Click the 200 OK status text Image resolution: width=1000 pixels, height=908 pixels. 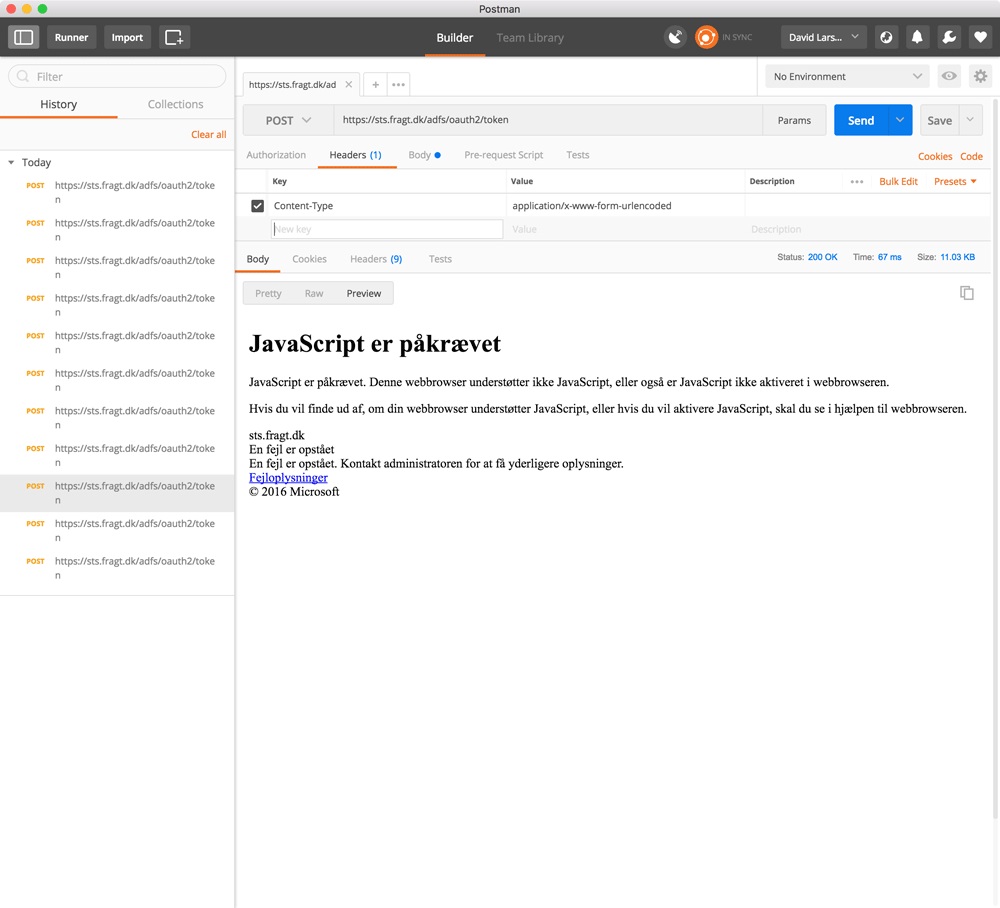click(x=822, y=257)
